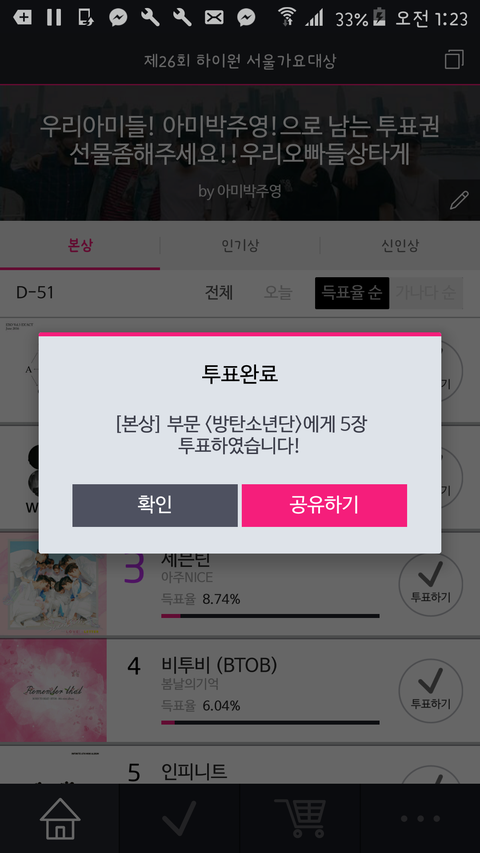Choose the 전체 period filter
The image size is (480, 853).
219,293
